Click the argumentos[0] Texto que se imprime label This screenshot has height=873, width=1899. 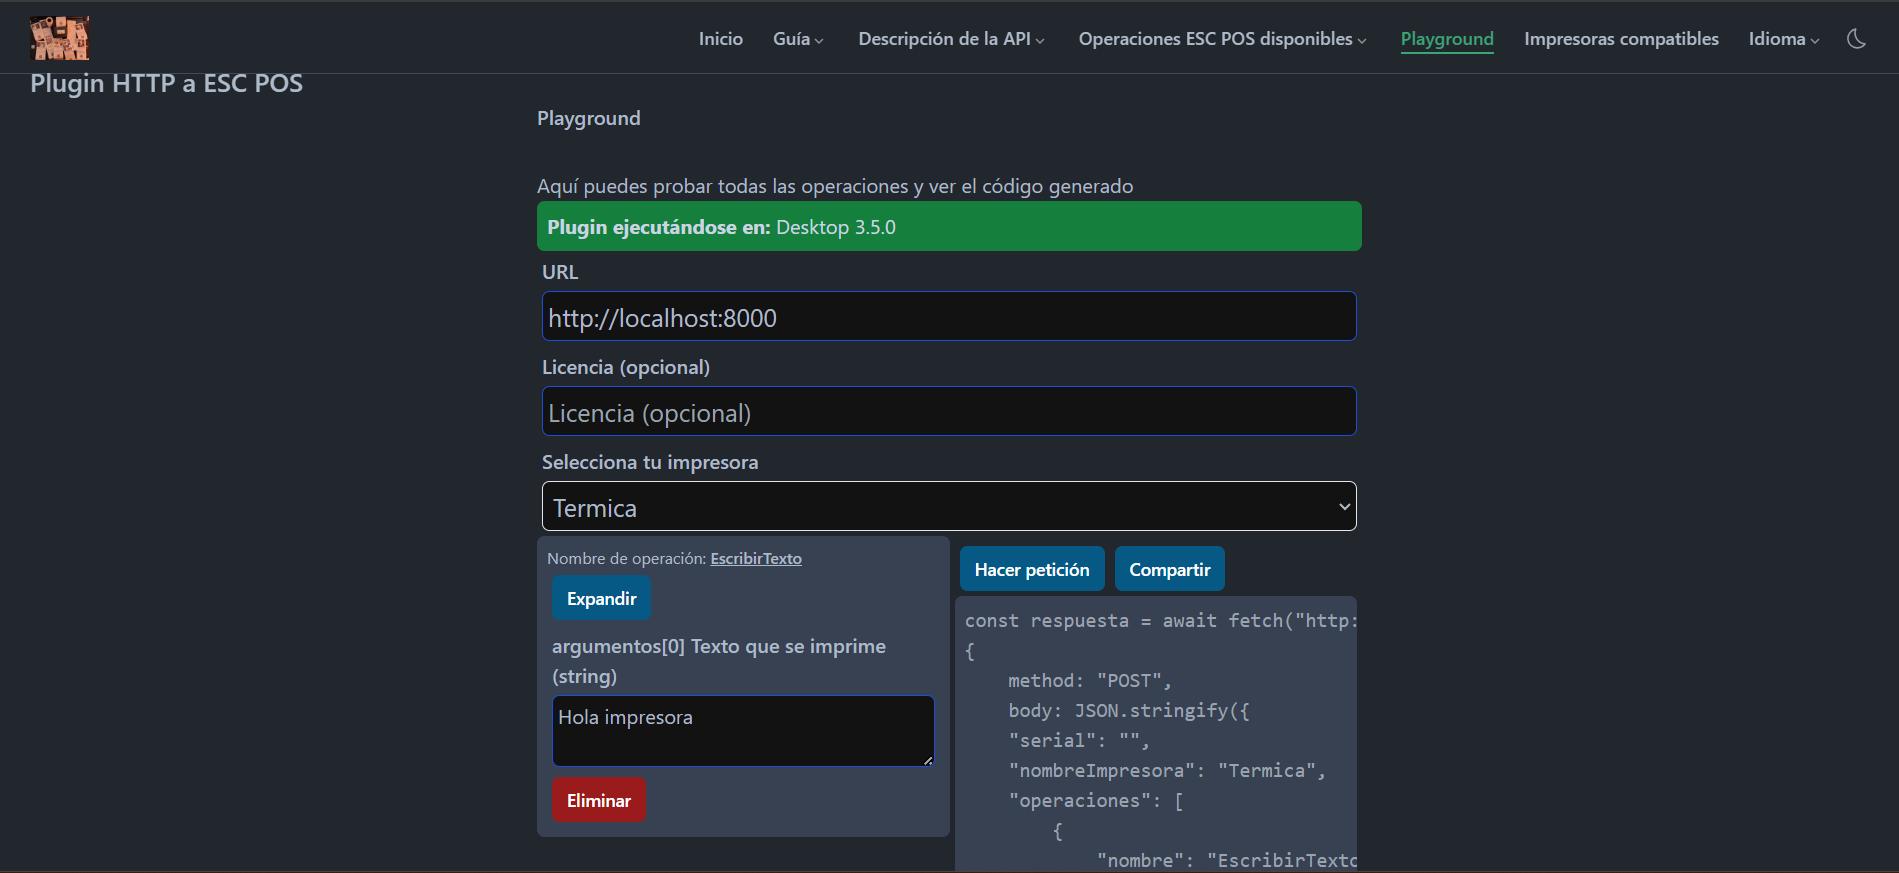pos(719,661)
